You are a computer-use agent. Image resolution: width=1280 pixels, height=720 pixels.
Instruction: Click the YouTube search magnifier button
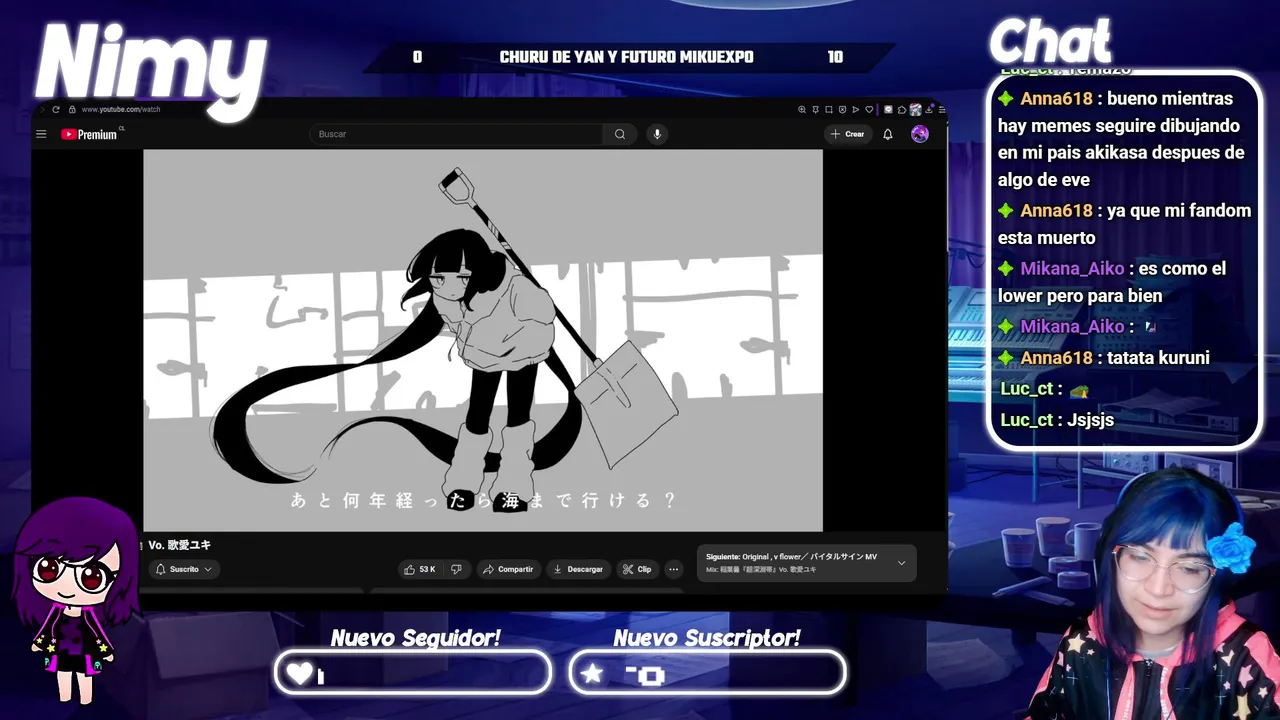pyautogui.click(x=620, y=134)
